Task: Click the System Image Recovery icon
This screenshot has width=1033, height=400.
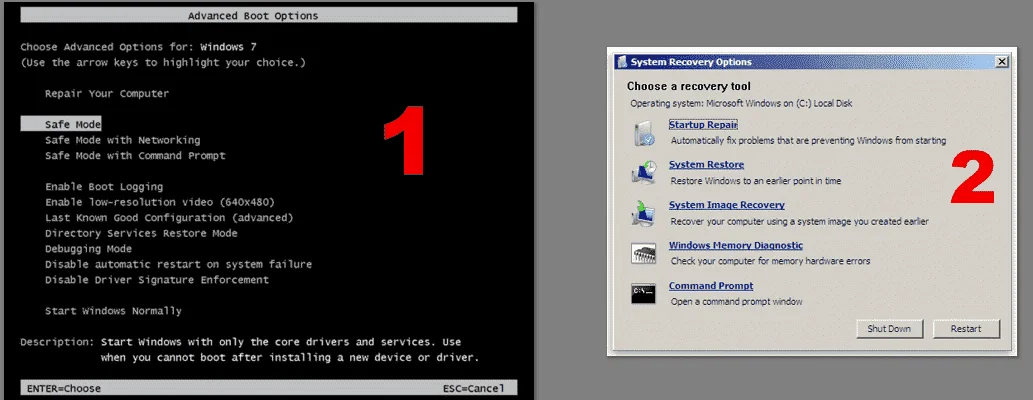Action: [643, 213]
